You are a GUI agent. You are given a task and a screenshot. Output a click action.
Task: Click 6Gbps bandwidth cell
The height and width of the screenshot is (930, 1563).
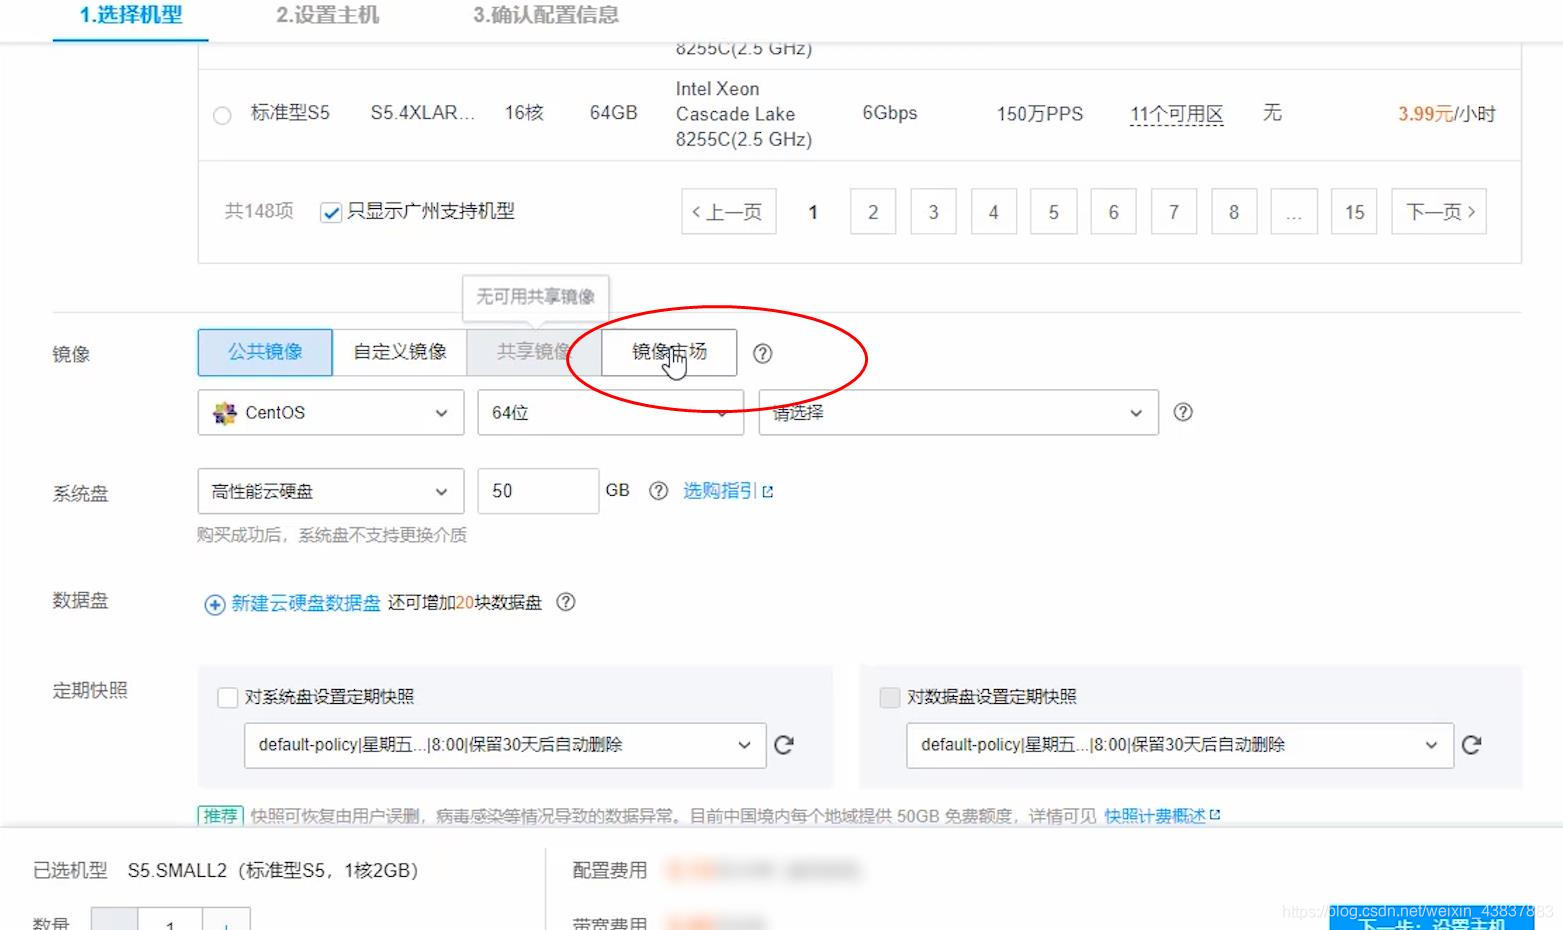[x=890, y=113]
